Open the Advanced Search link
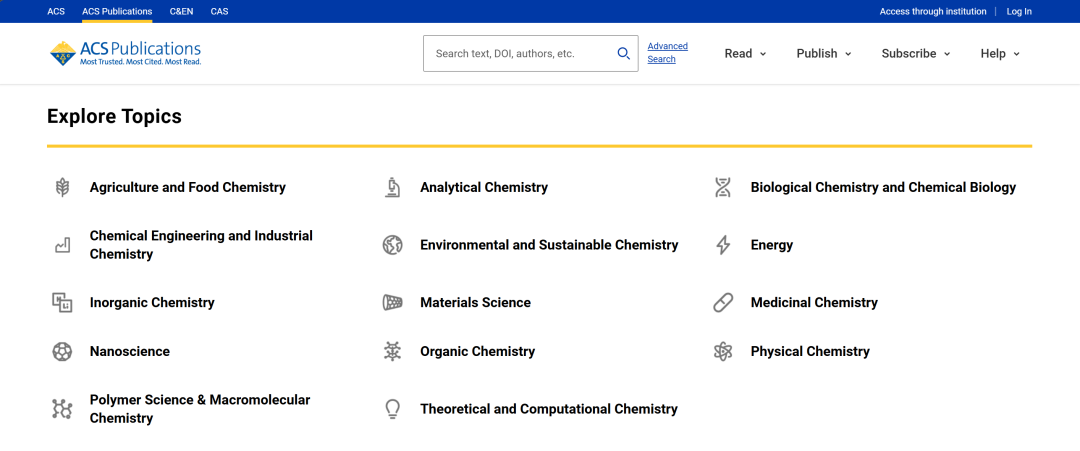The image size is (1080, 451). click(667, 53)
